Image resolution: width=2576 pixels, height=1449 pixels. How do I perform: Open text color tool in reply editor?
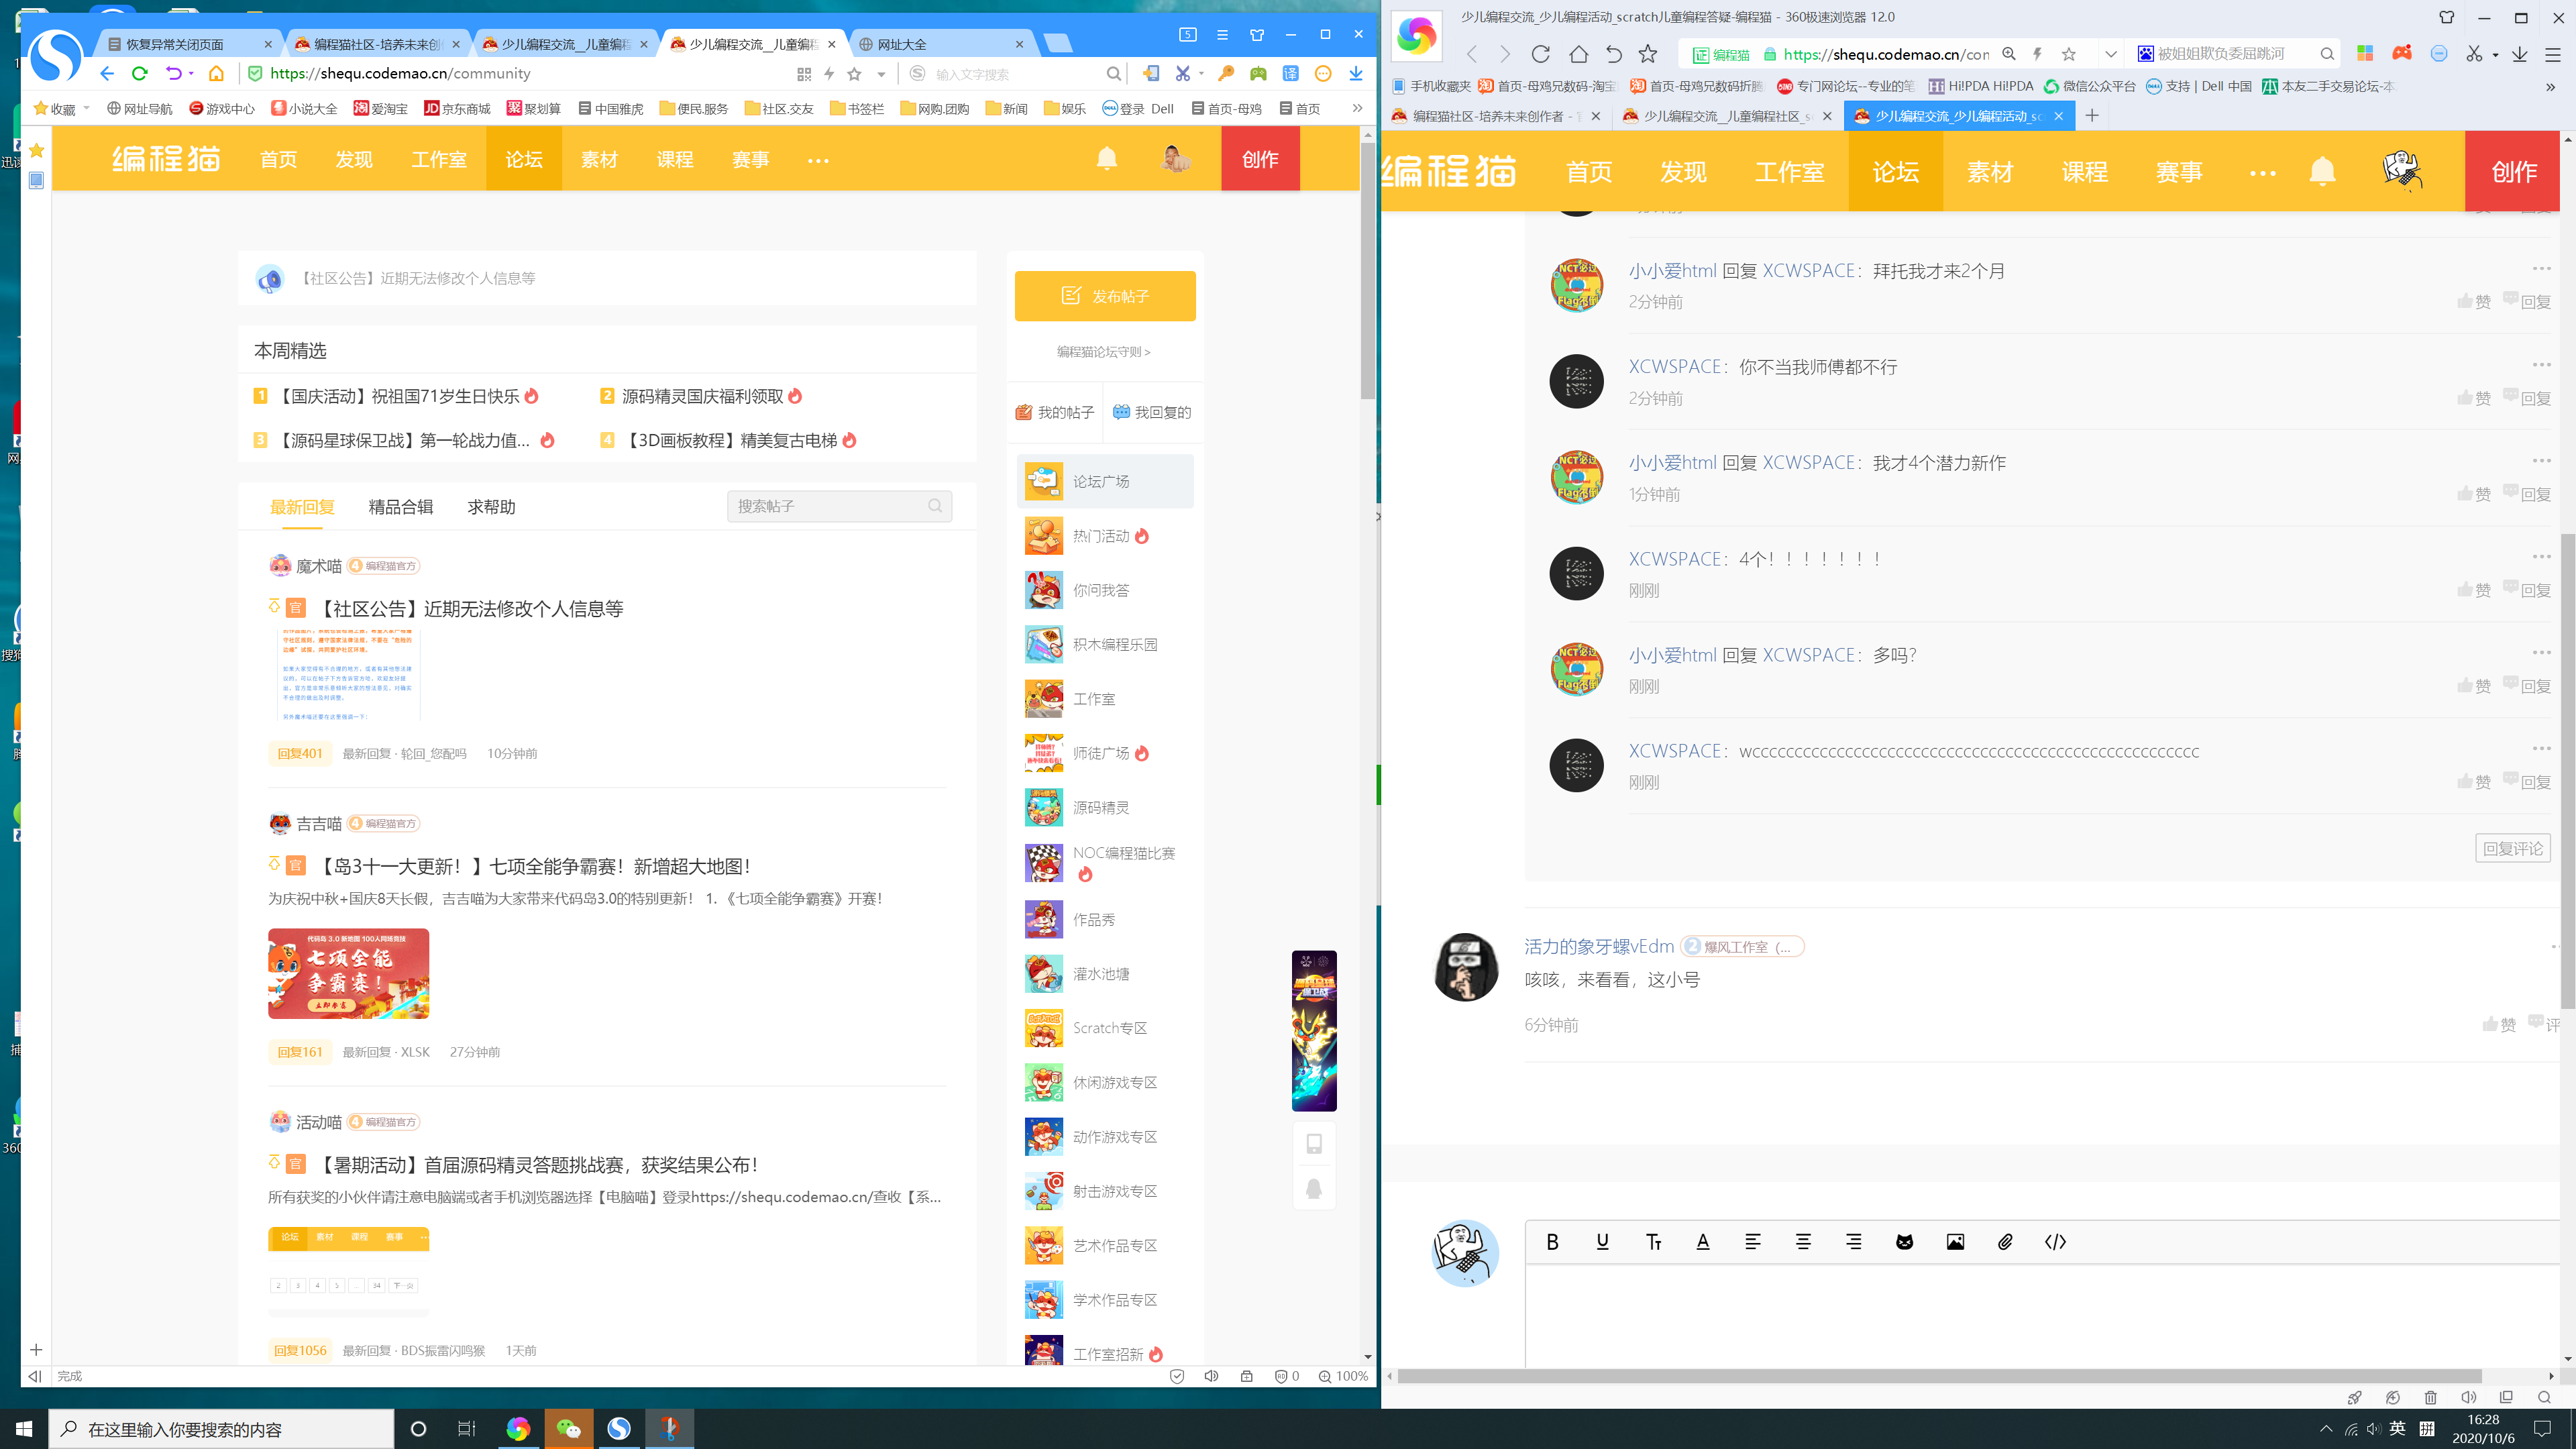tap(1703, 1242)
